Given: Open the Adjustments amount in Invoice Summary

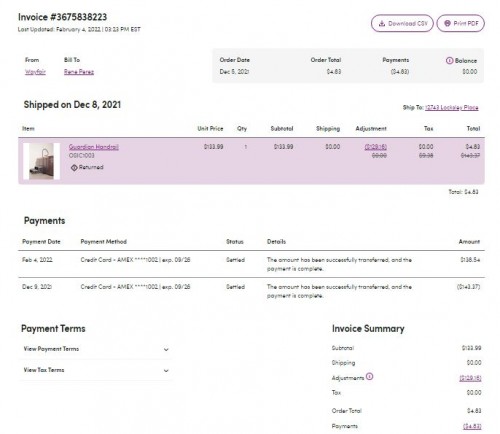Looking at the screenshot, I should tap(470, 378).
